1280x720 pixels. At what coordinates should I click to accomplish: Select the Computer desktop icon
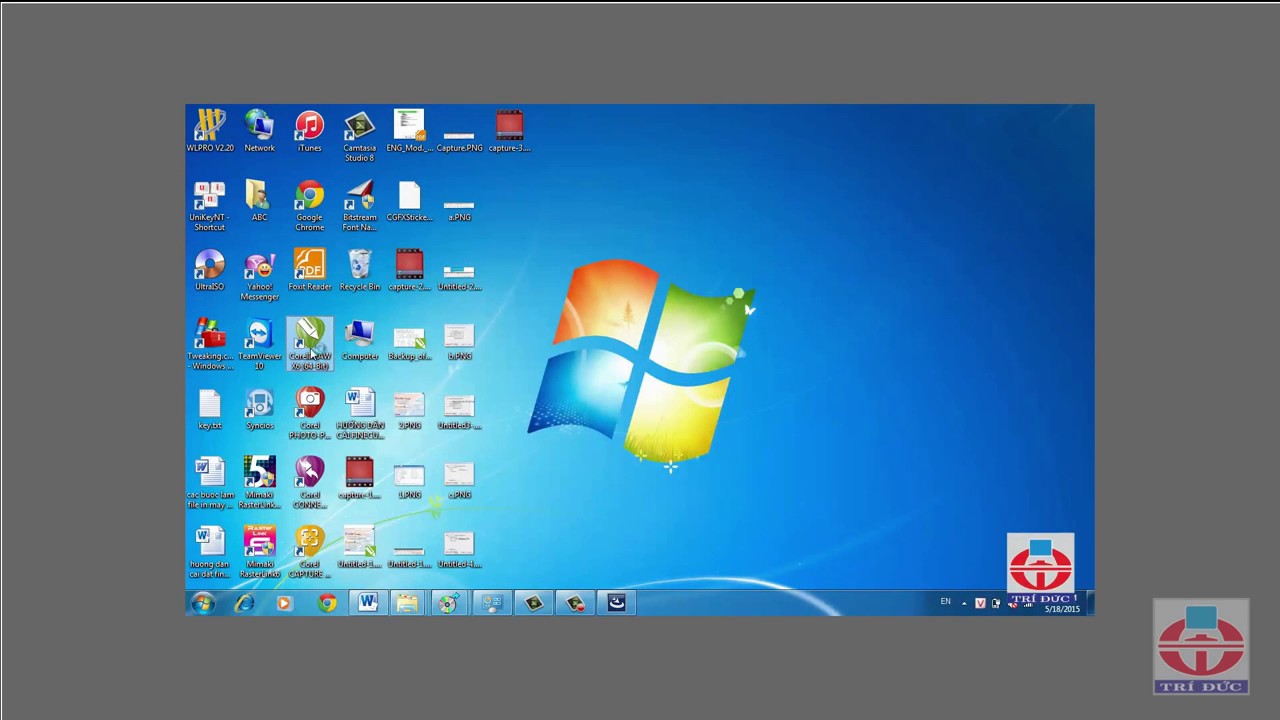click(359, 340)
